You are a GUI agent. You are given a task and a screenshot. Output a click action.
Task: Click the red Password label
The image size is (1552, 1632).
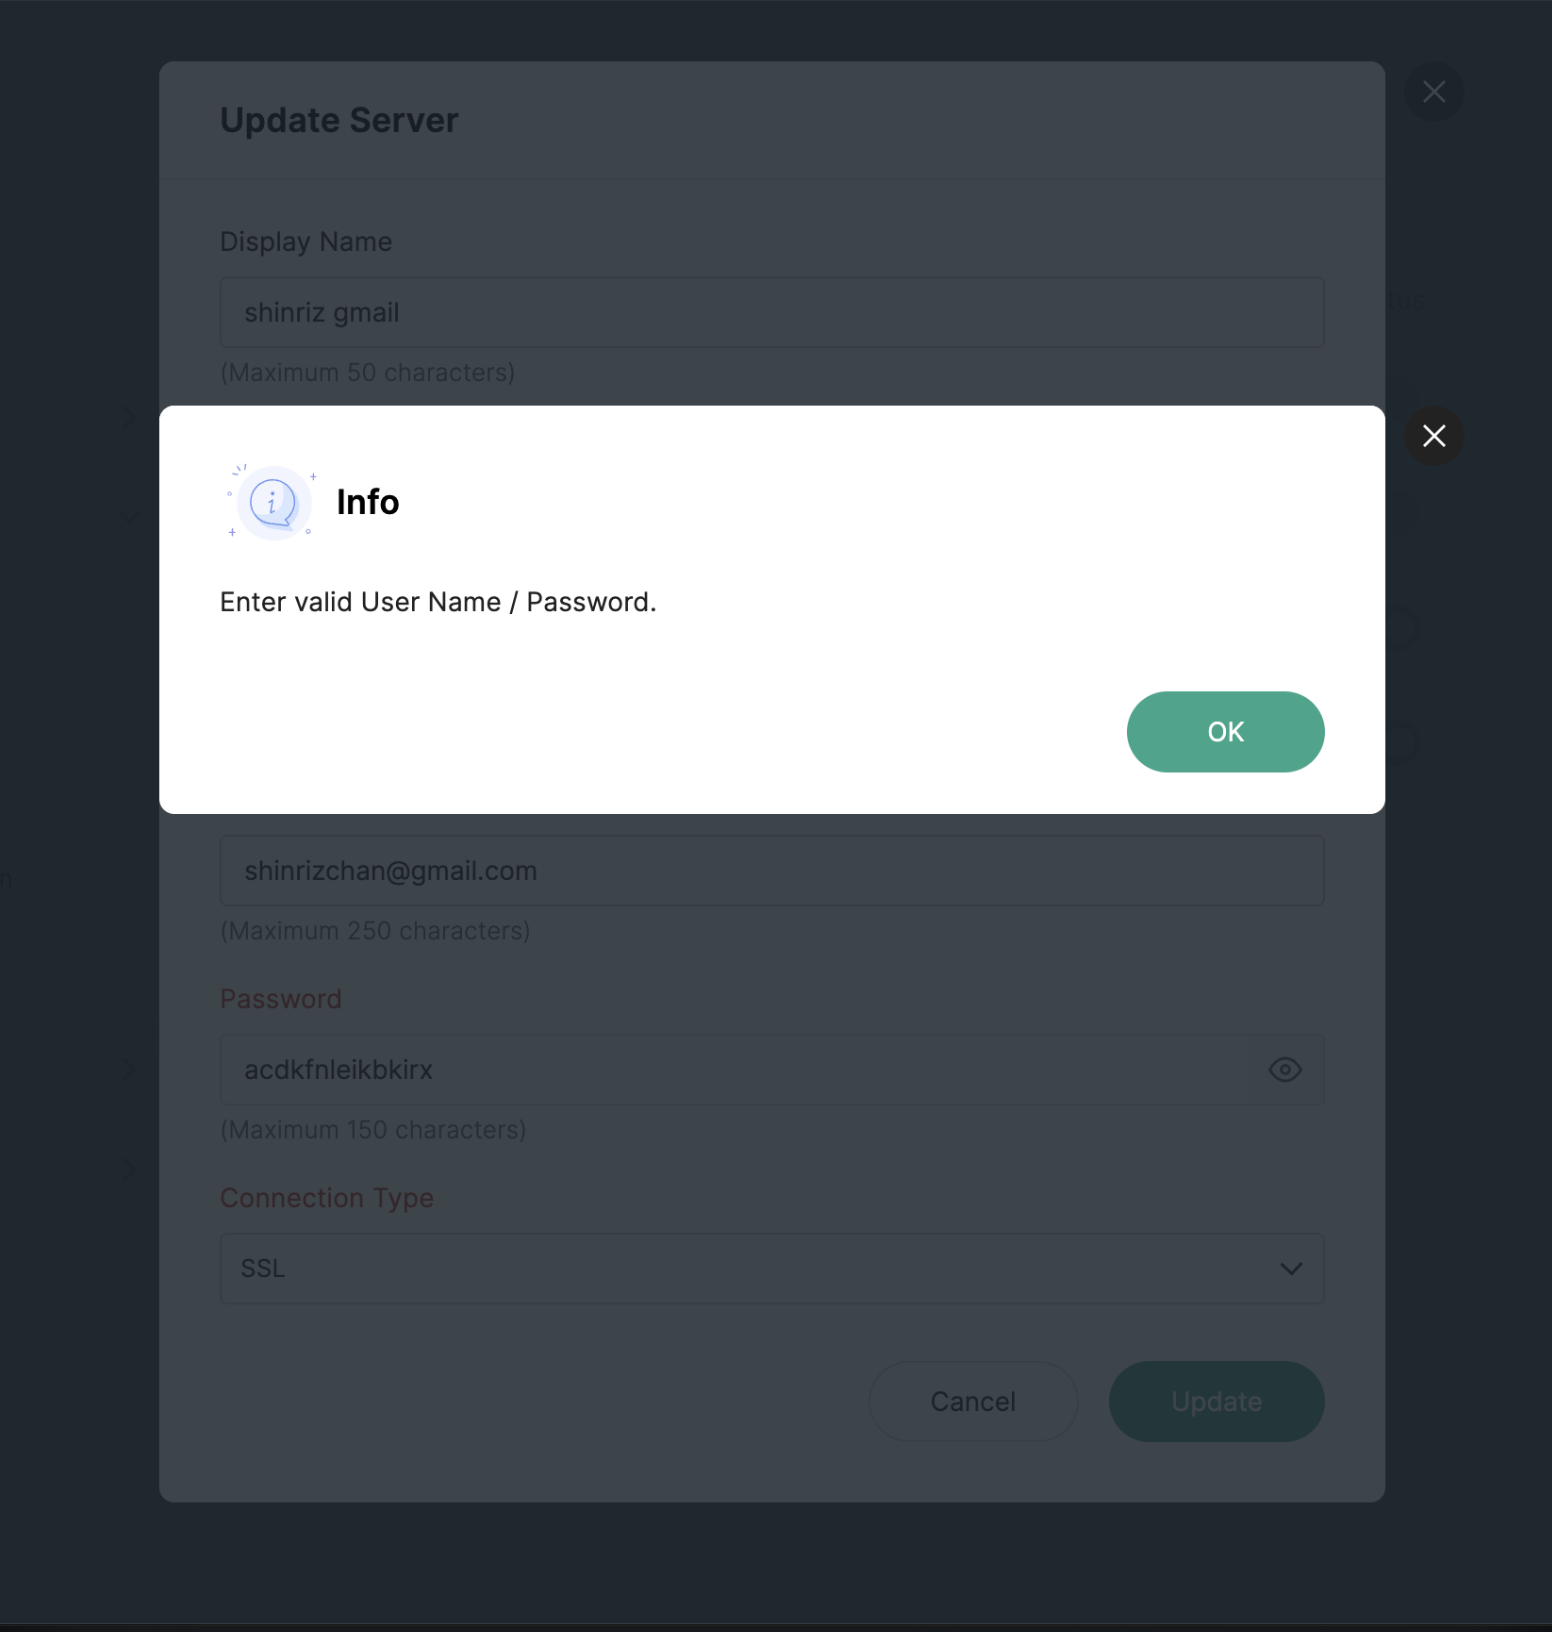pyautogui.click(x=281, y=999)
